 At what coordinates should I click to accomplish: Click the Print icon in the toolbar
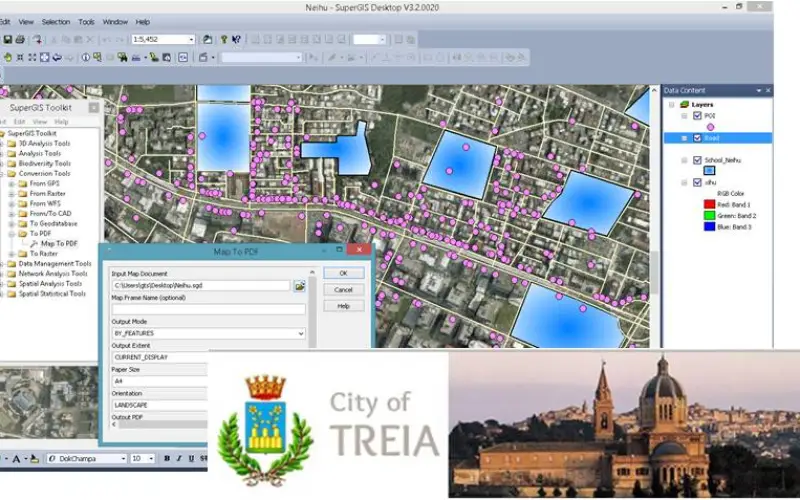click(x=20, y=39)
